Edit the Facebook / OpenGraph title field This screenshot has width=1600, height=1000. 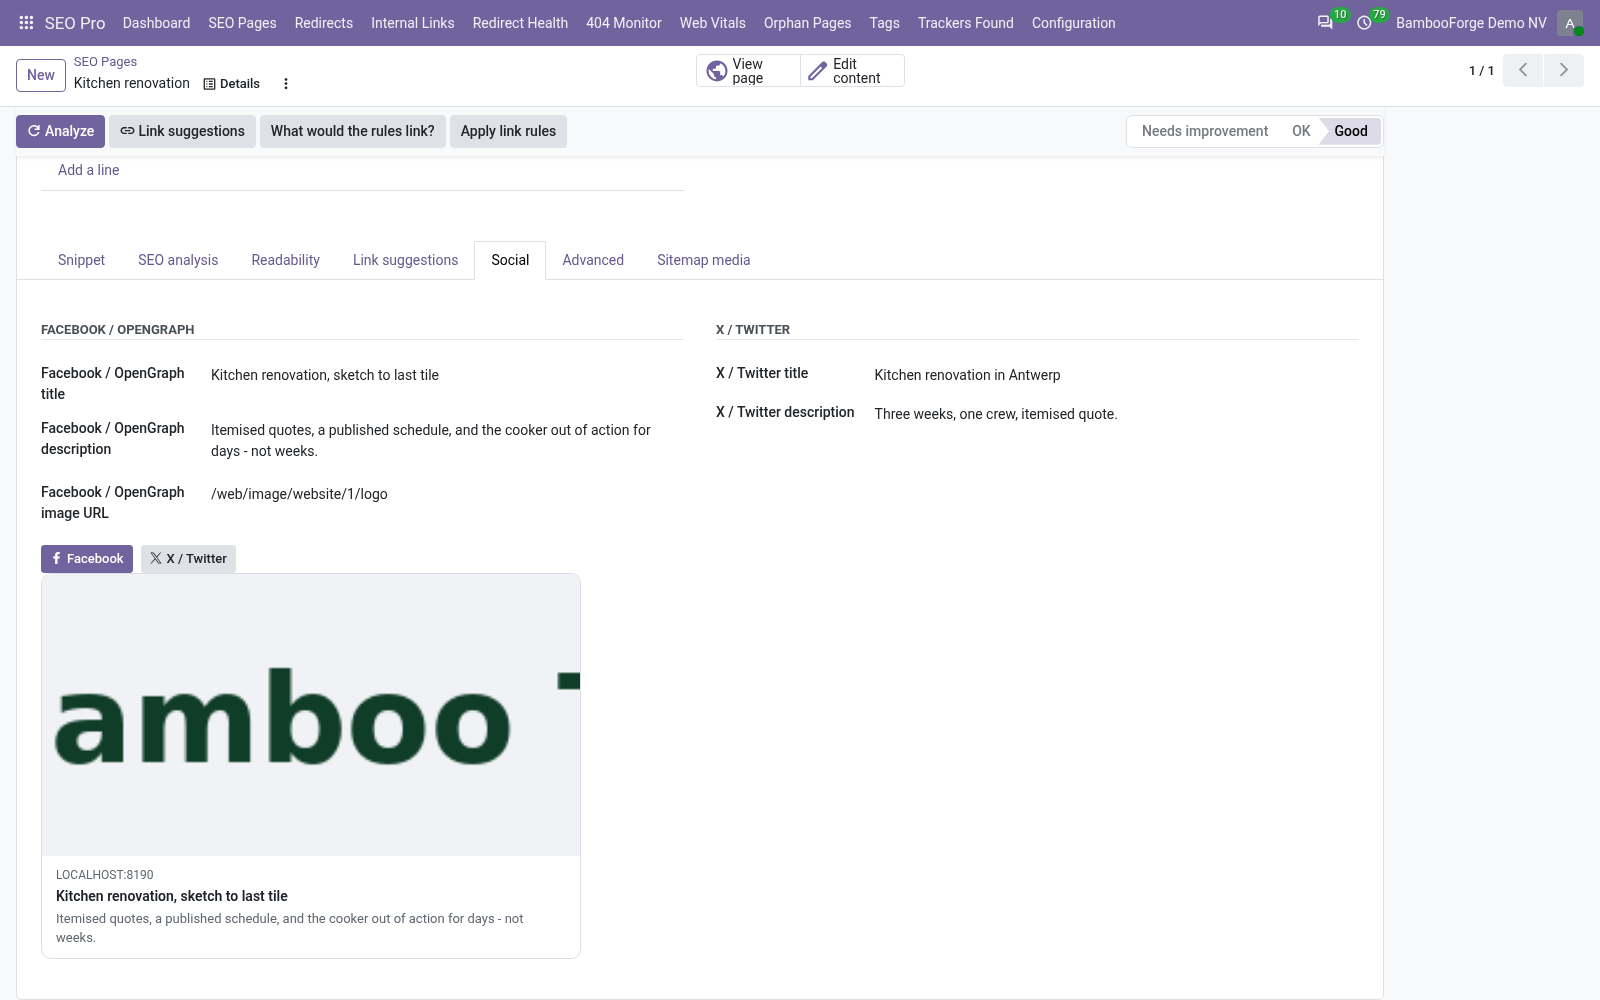(447, 375)
